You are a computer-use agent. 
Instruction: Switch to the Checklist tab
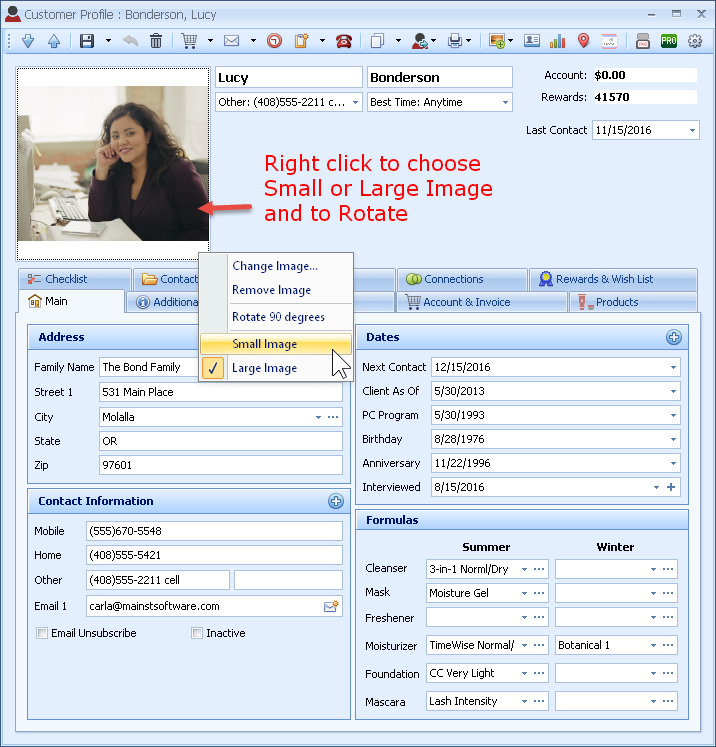point(74,279)
